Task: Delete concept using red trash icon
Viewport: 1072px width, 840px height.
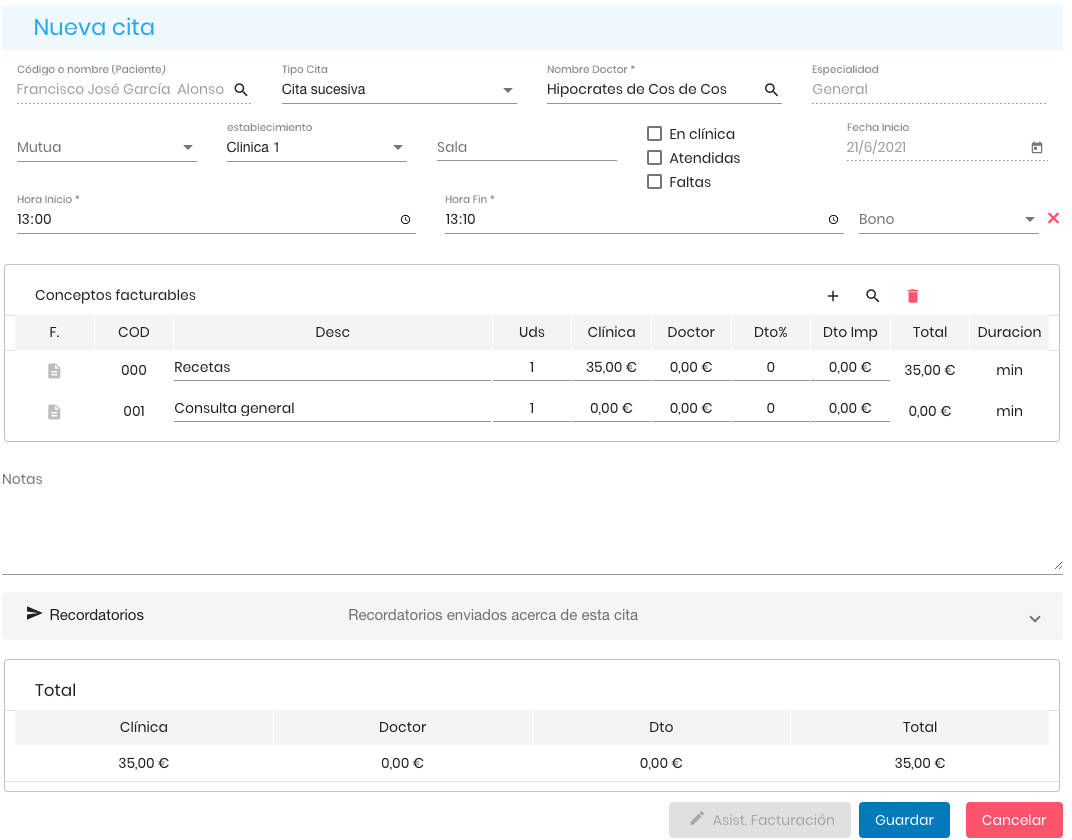Action: pyautogui.click(x=912, y=296)
